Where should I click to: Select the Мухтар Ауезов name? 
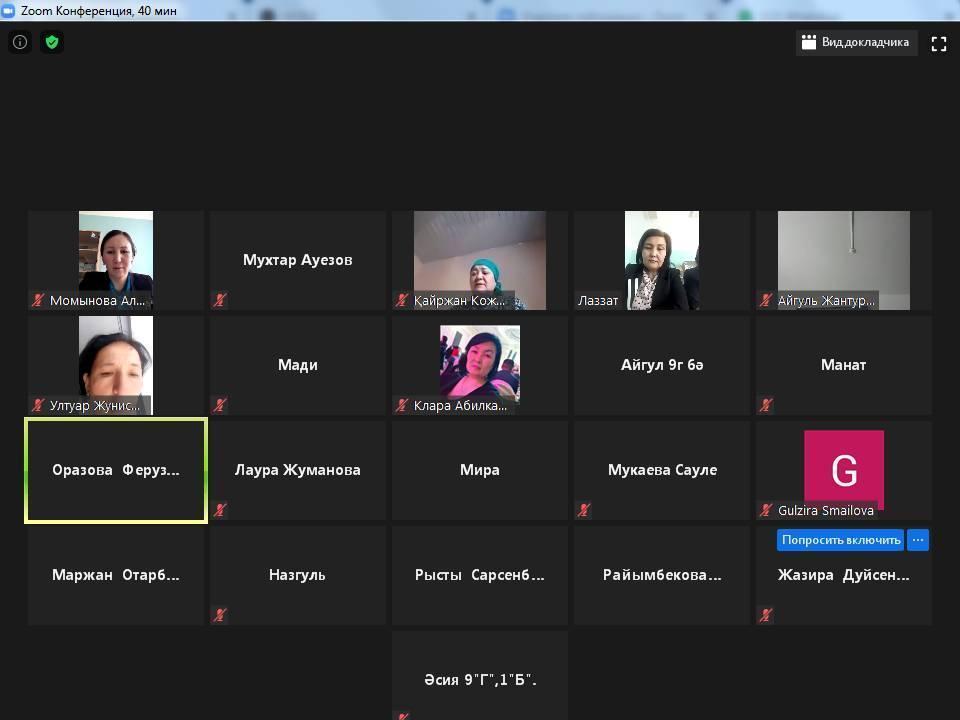tap(298, 260)
